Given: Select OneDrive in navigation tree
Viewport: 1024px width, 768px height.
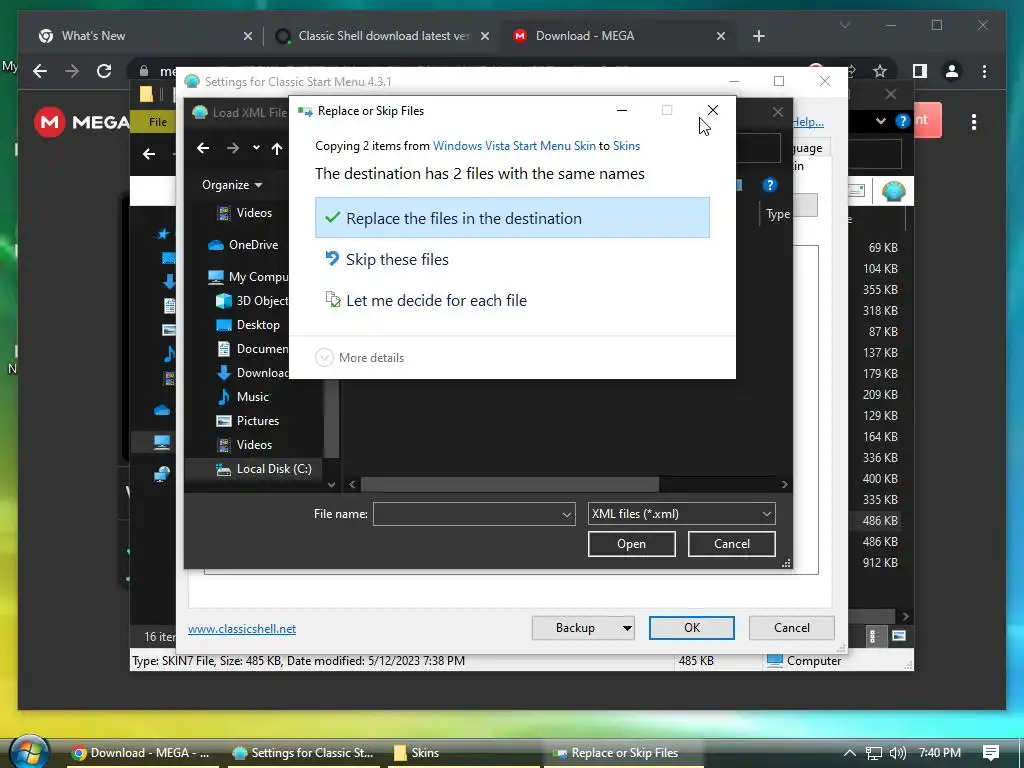Looking at the screenshot, I should tap(243, 245).
